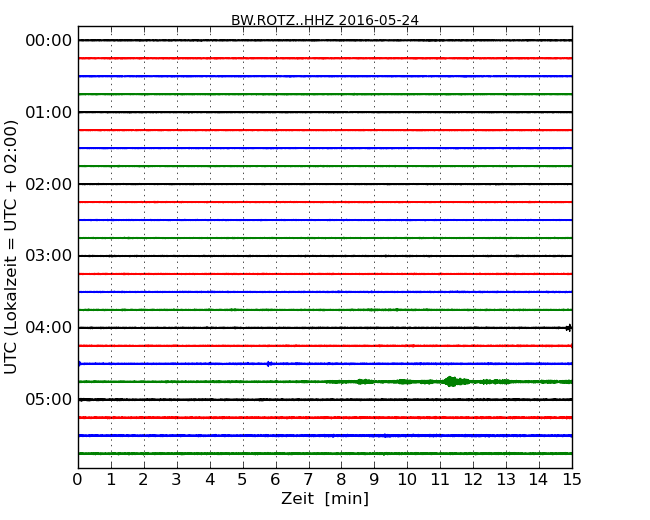Click the 03:00 time label
650x520 pixels.
click(49, 256)
